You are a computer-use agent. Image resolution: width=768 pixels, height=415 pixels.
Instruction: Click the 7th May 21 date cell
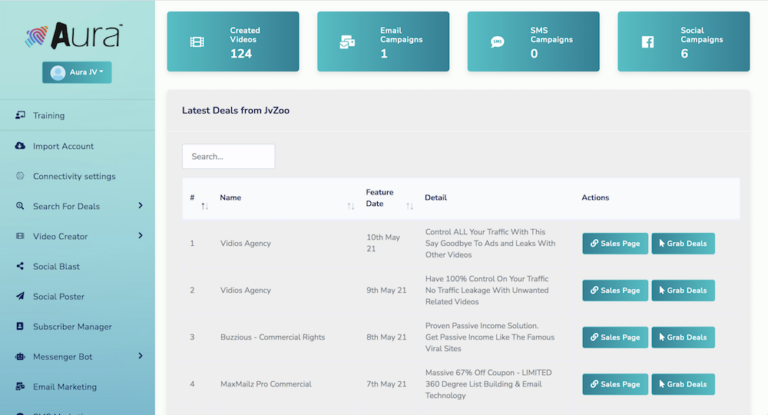pos(386,384)
